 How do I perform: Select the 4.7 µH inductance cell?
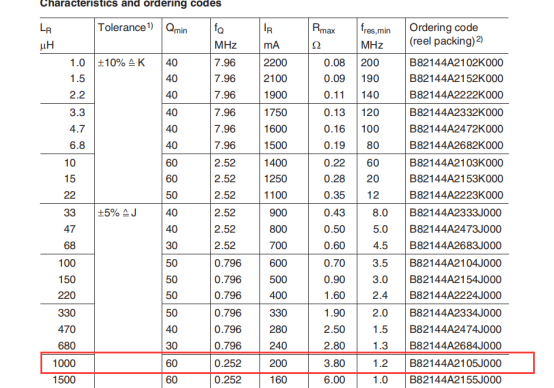tap(77, 129)
